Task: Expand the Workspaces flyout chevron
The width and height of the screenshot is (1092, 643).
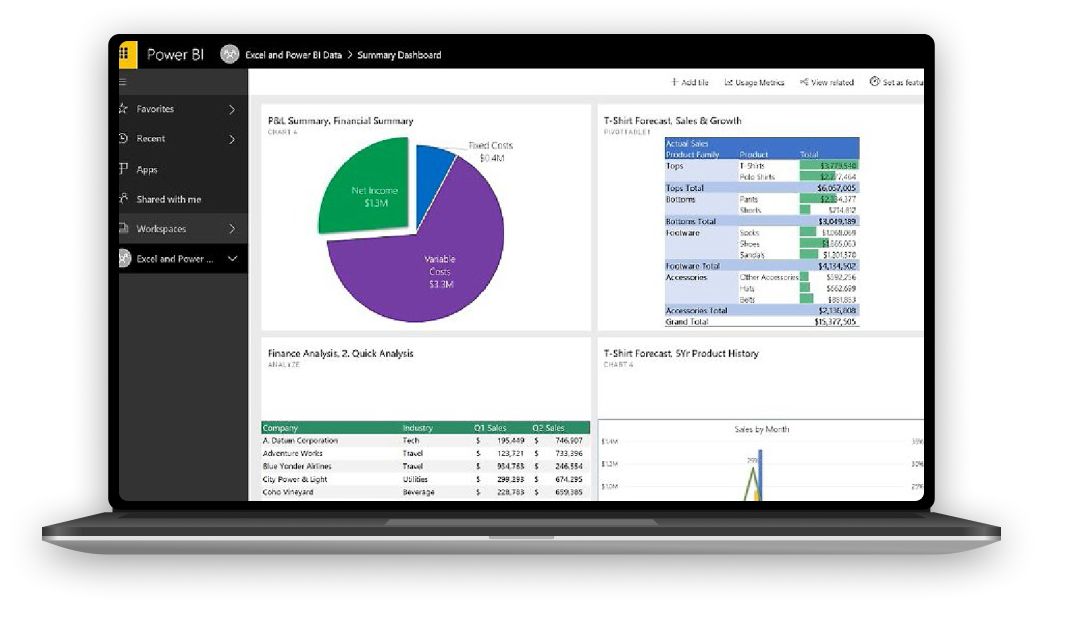Action: [232, 228]
